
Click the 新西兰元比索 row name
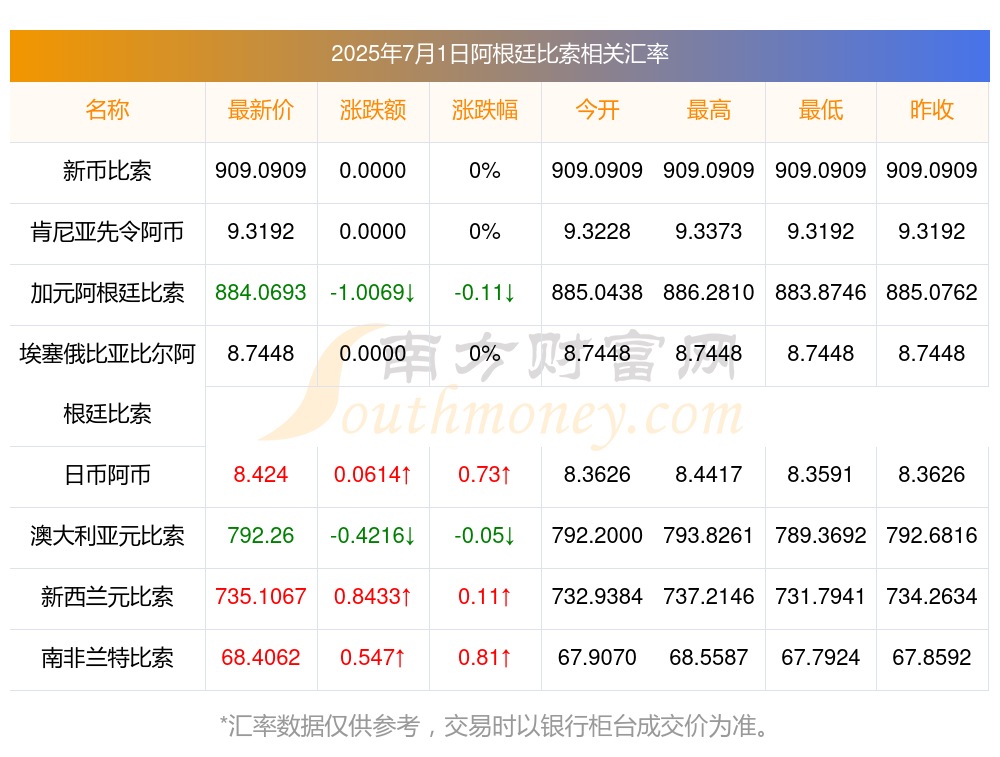click(x=107, y=597)
